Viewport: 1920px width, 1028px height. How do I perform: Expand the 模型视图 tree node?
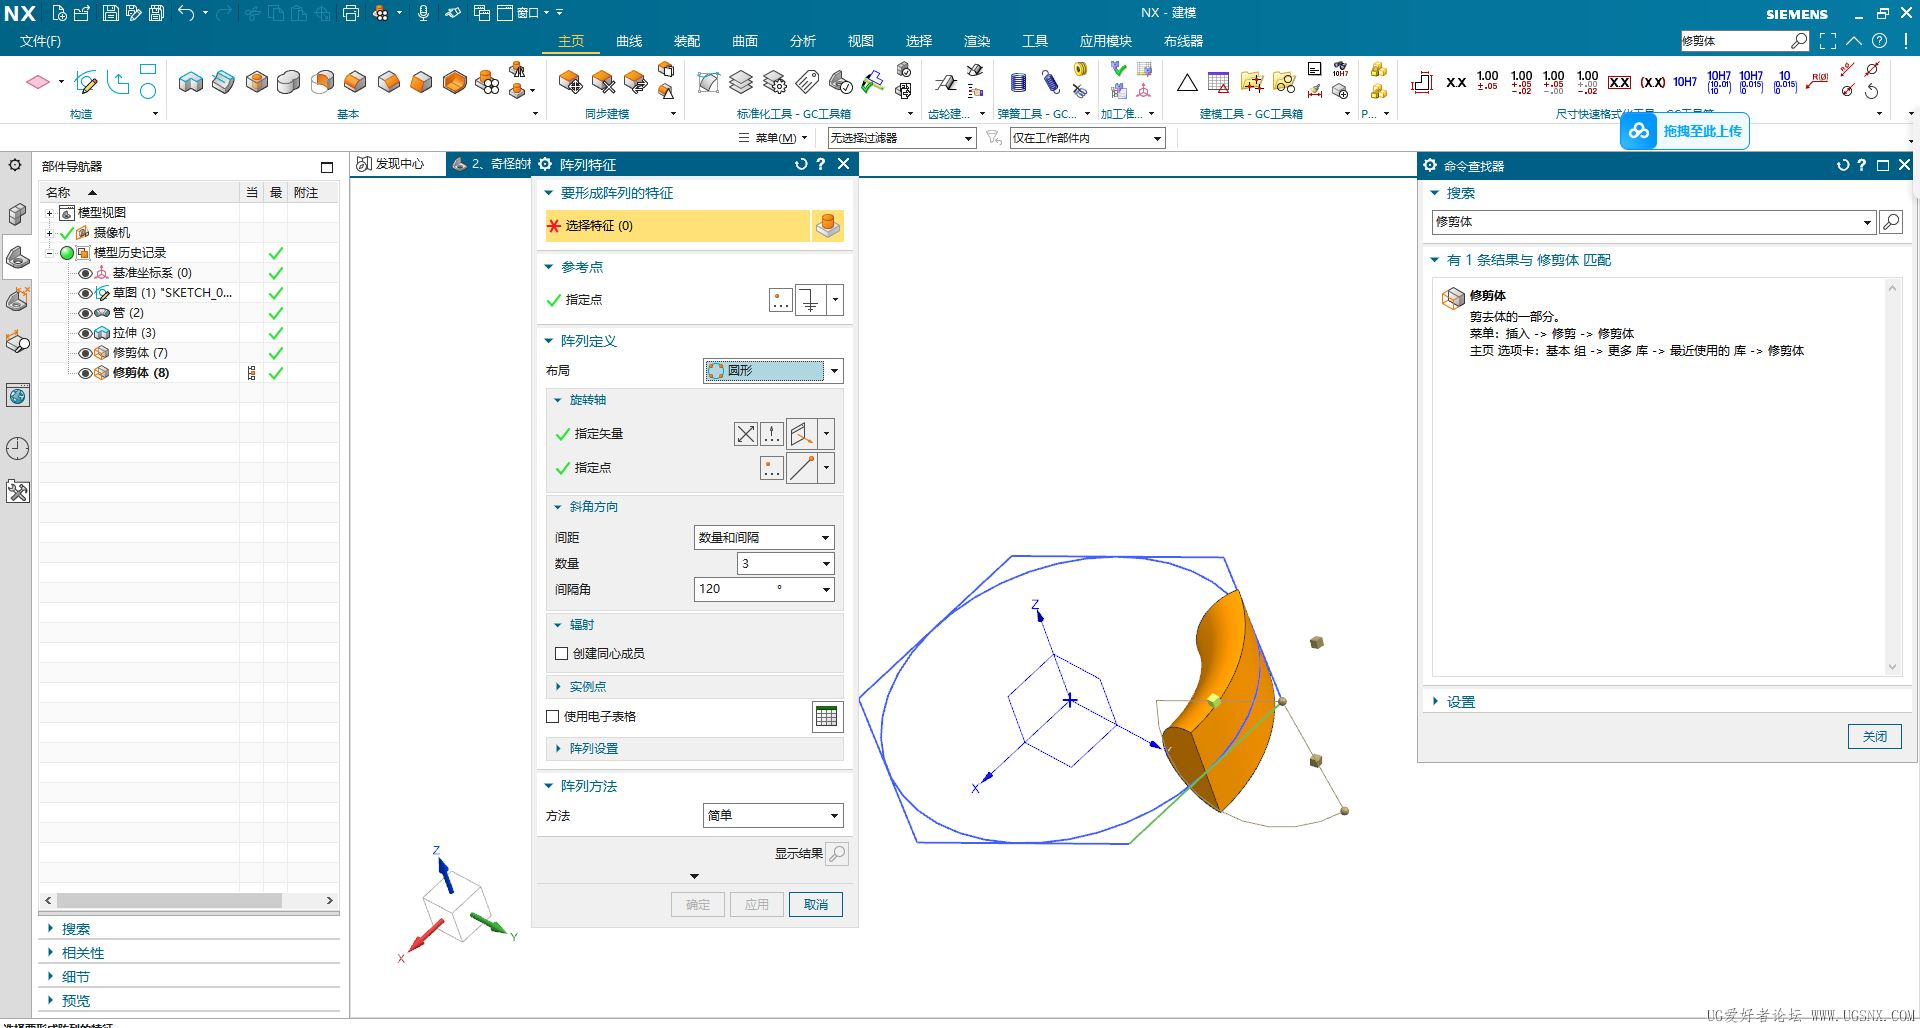[x=49, y=213]
